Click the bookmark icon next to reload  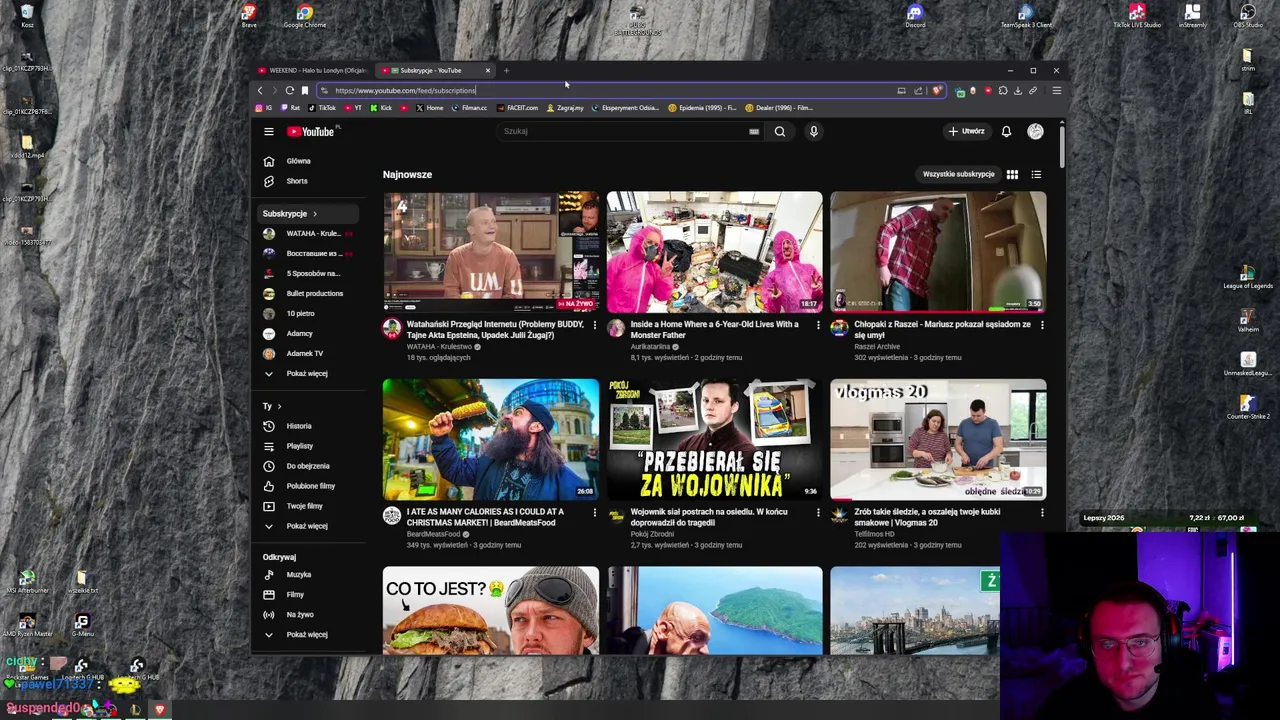tap(305, 90)
